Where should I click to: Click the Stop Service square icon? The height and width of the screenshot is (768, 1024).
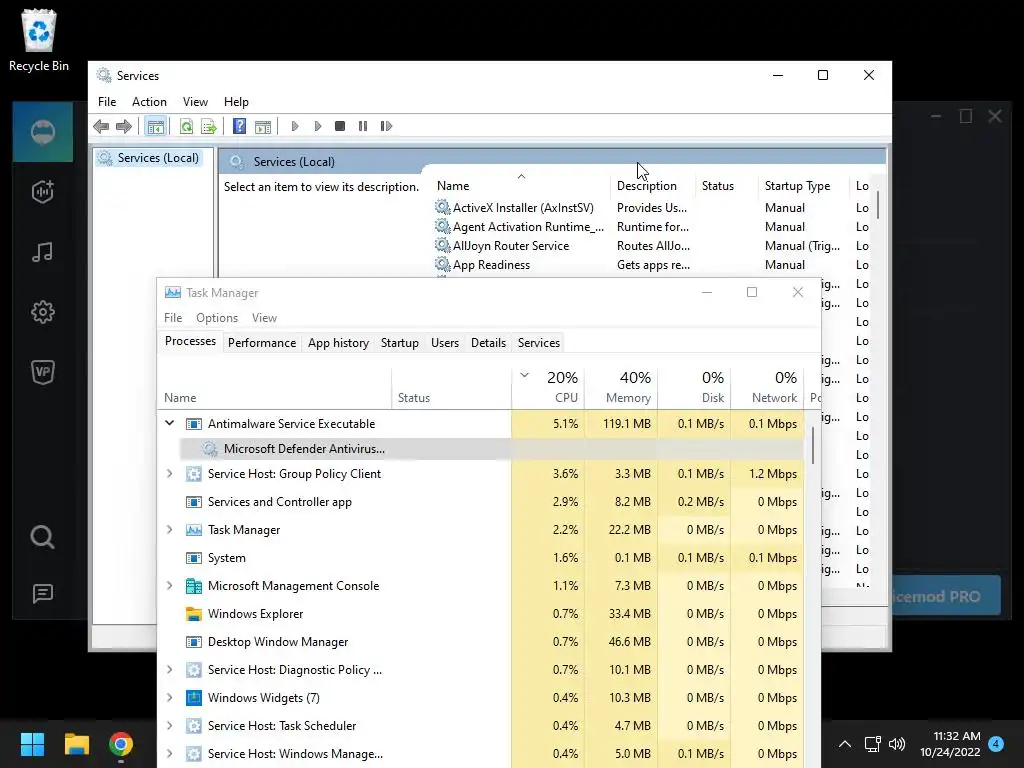(x=340, y=126)
